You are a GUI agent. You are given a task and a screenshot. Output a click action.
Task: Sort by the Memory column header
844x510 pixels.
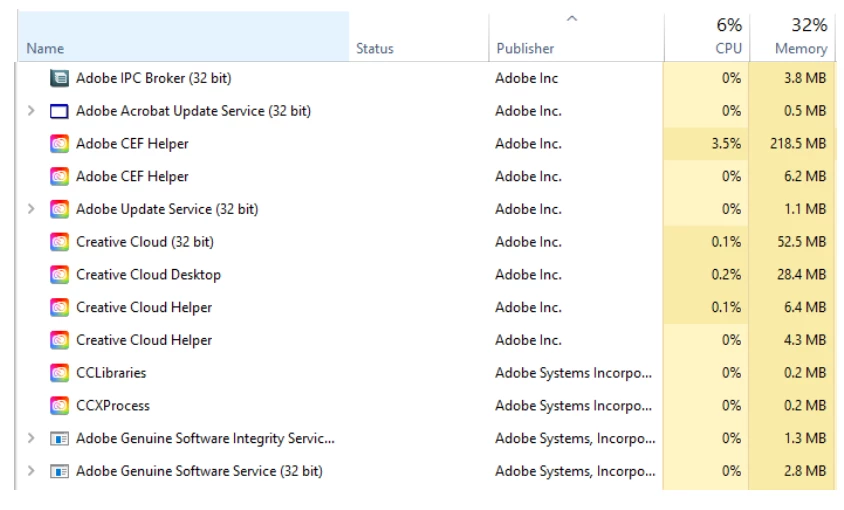792,36
